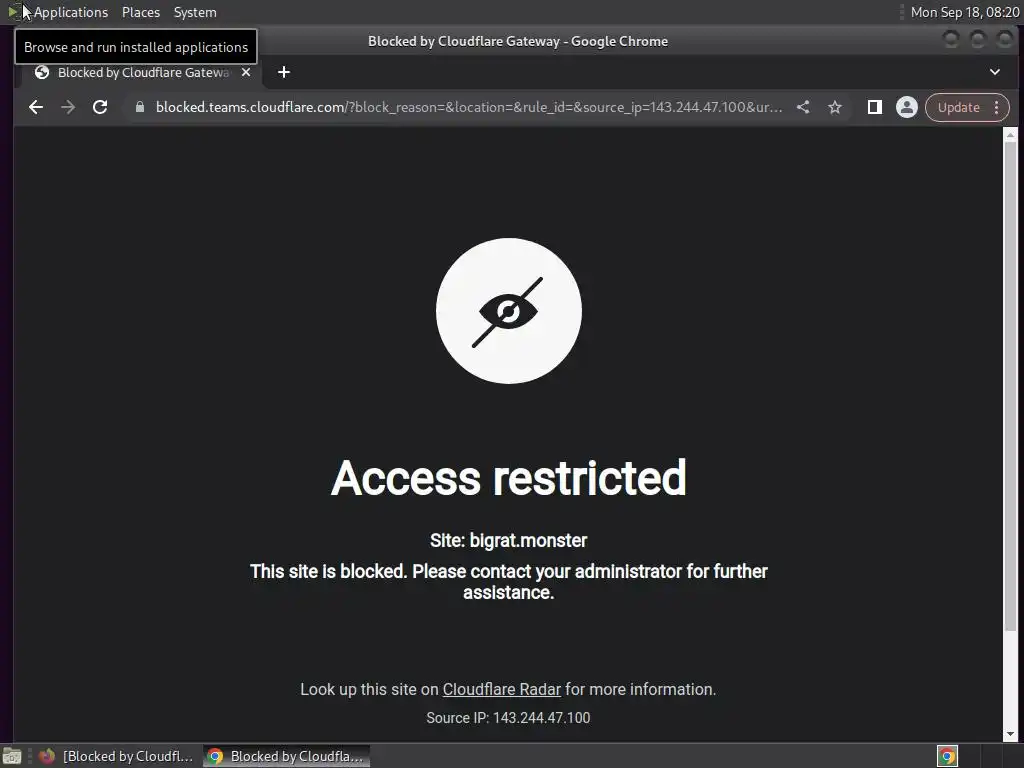The height and width of the screenshot is (768, 1024).
Task: Open the System menu
Action: 195,12
